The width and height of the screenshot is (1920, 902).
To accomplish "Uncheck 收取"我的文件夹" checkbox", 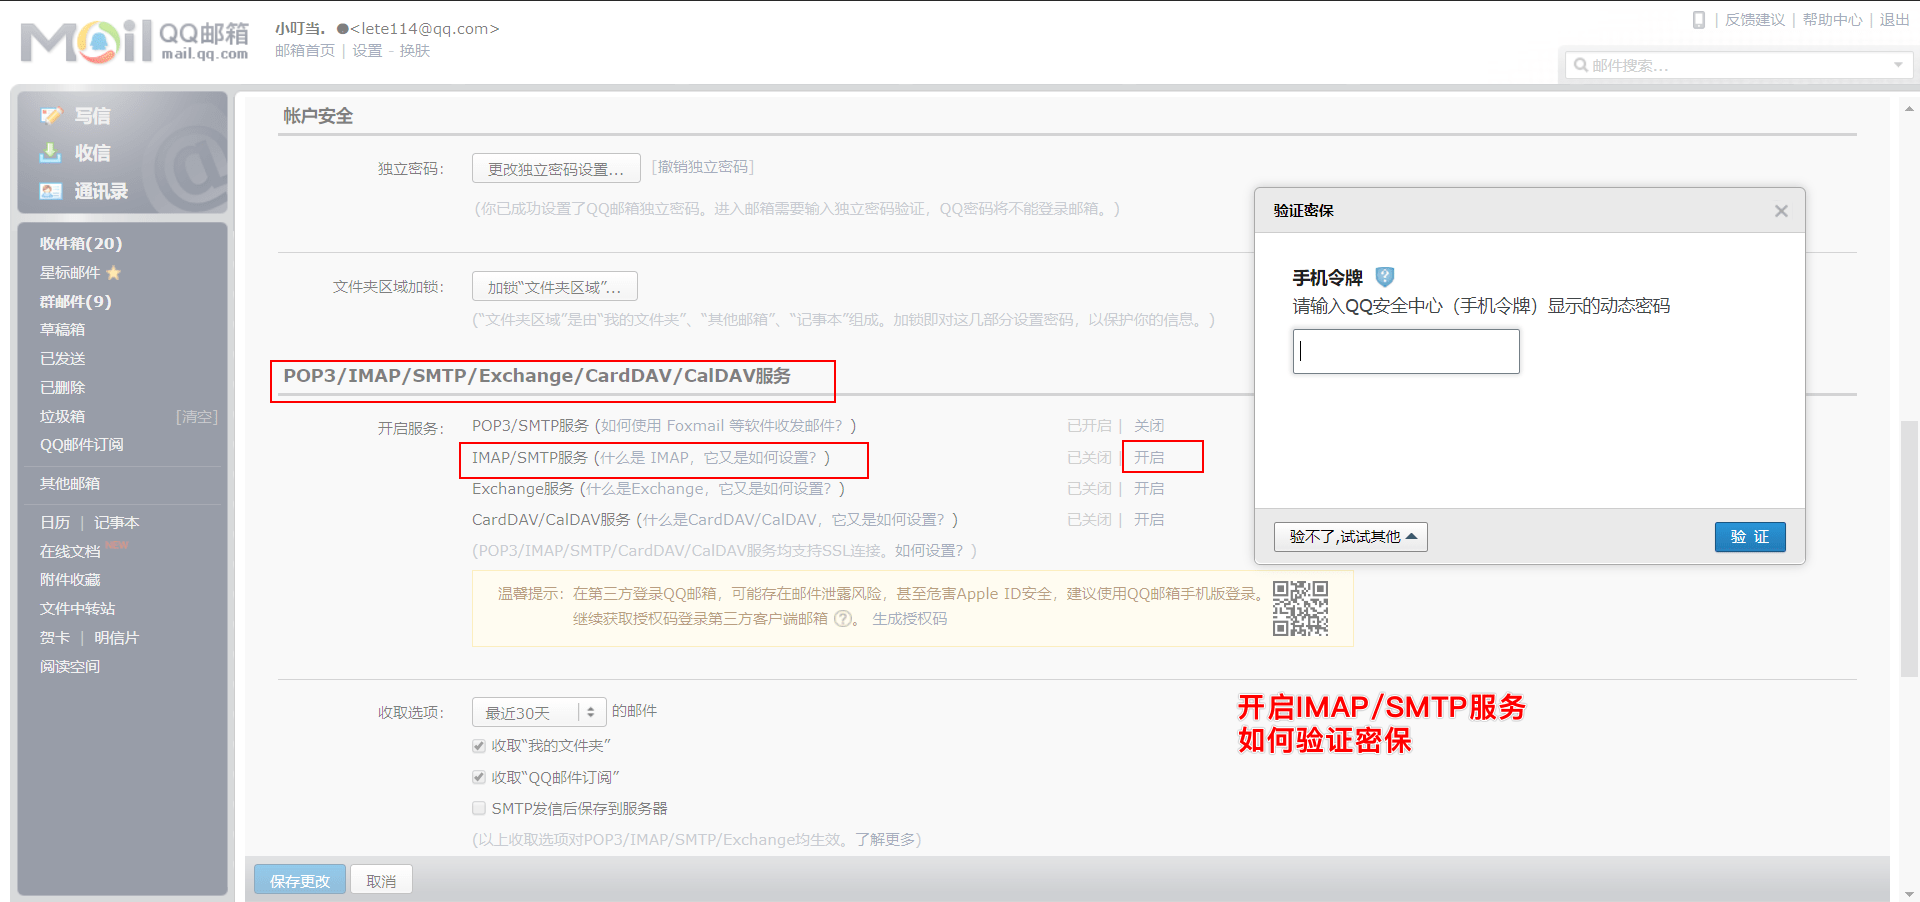I will tap(479, 746).
